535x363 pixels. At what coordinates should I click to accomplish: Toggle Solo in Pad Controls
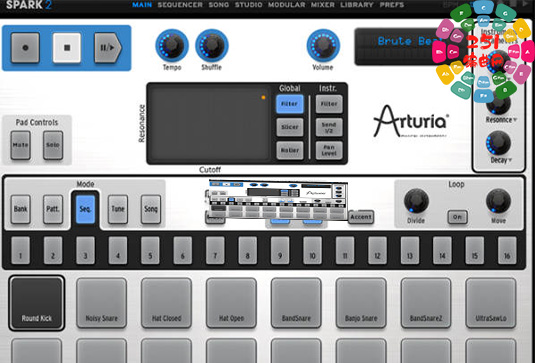(53, 145)
